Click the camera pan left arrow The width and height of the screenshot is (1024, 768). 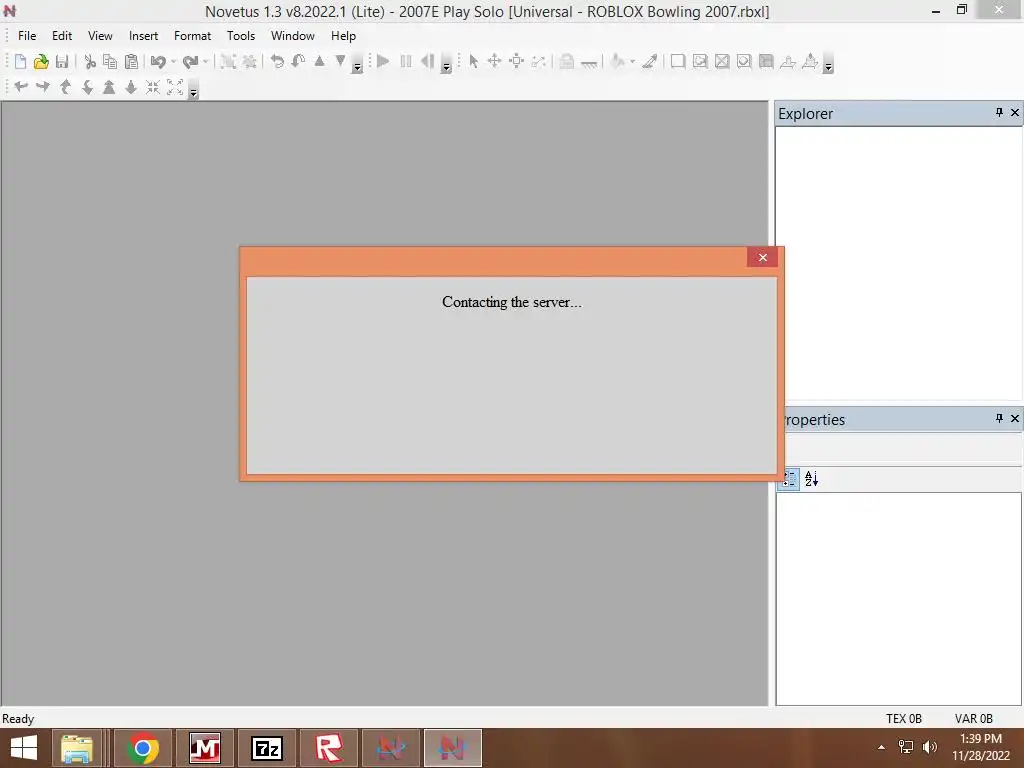coord(21,86)
